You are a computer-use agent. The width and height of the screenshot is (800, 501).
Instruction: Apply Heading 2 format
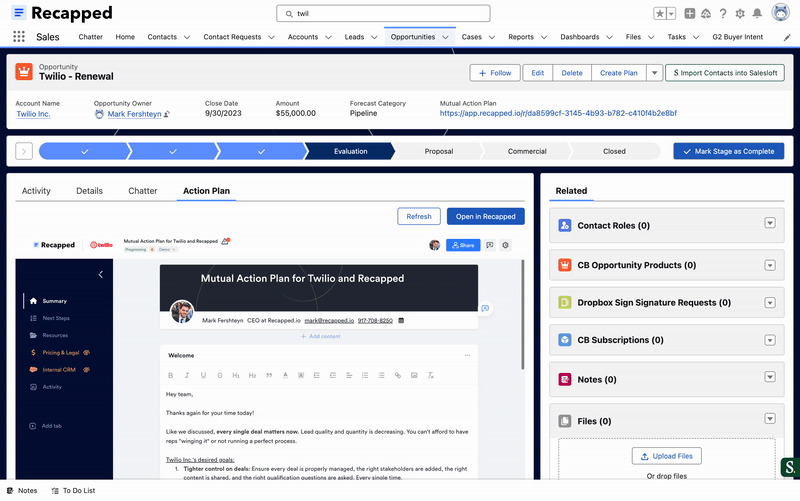[252, 375]
